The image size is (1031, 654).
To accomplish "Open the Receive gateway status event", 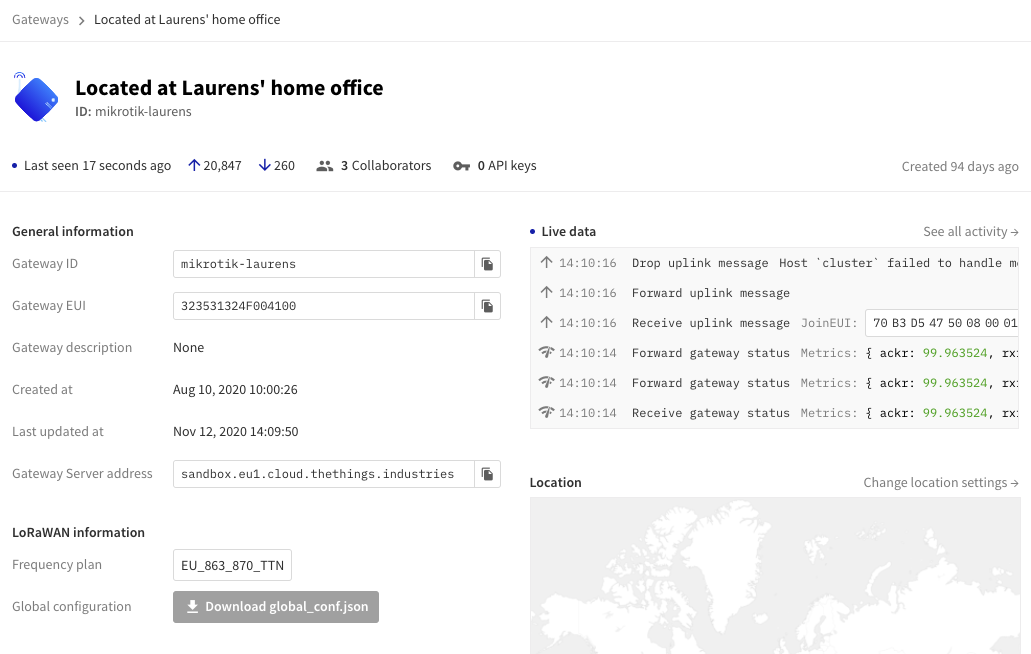I will (710, 413).
